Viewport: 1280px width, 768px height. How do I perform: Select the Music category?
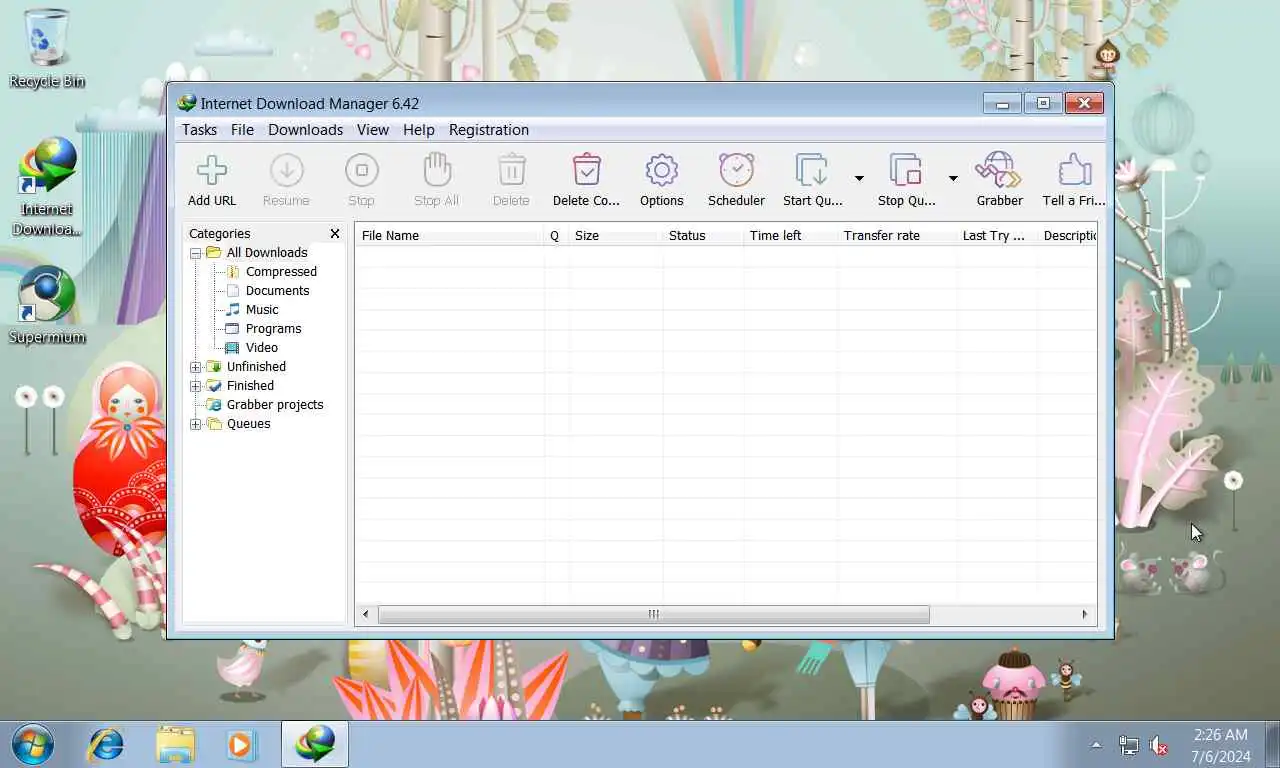262,310
